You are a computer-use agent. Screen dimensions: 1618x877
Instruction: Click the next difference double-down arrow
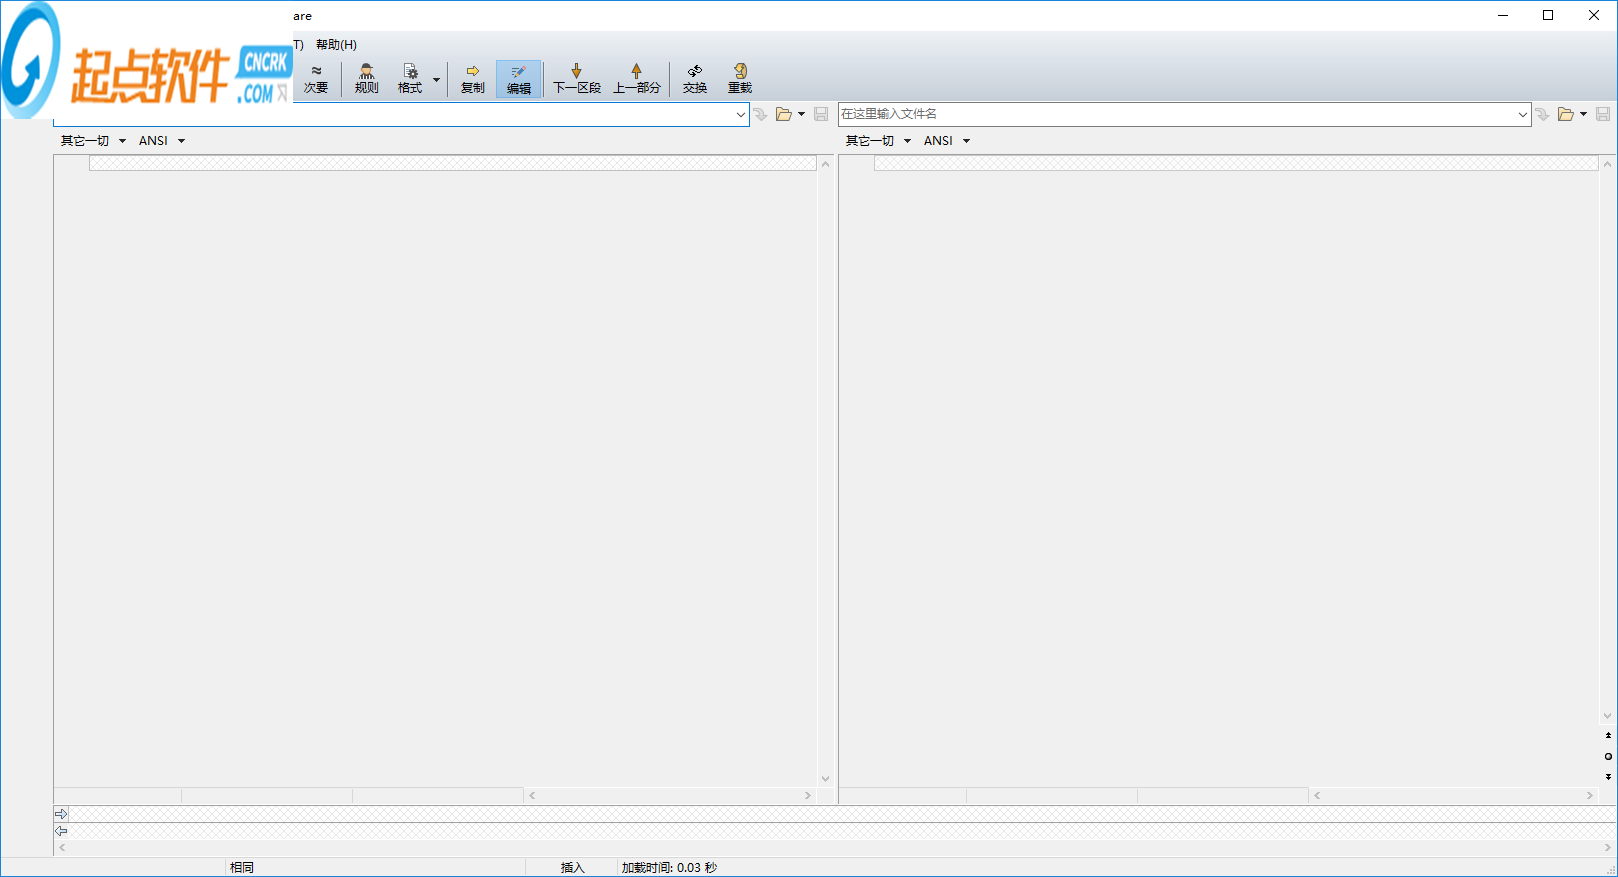pos(1608,776)
